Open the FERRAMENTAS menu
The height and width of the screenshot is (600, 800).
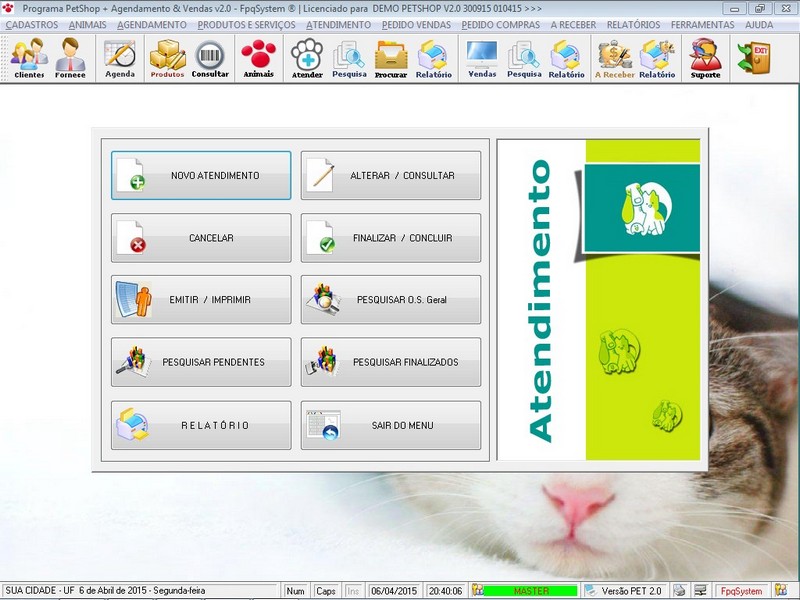click(x=703, y=24)
